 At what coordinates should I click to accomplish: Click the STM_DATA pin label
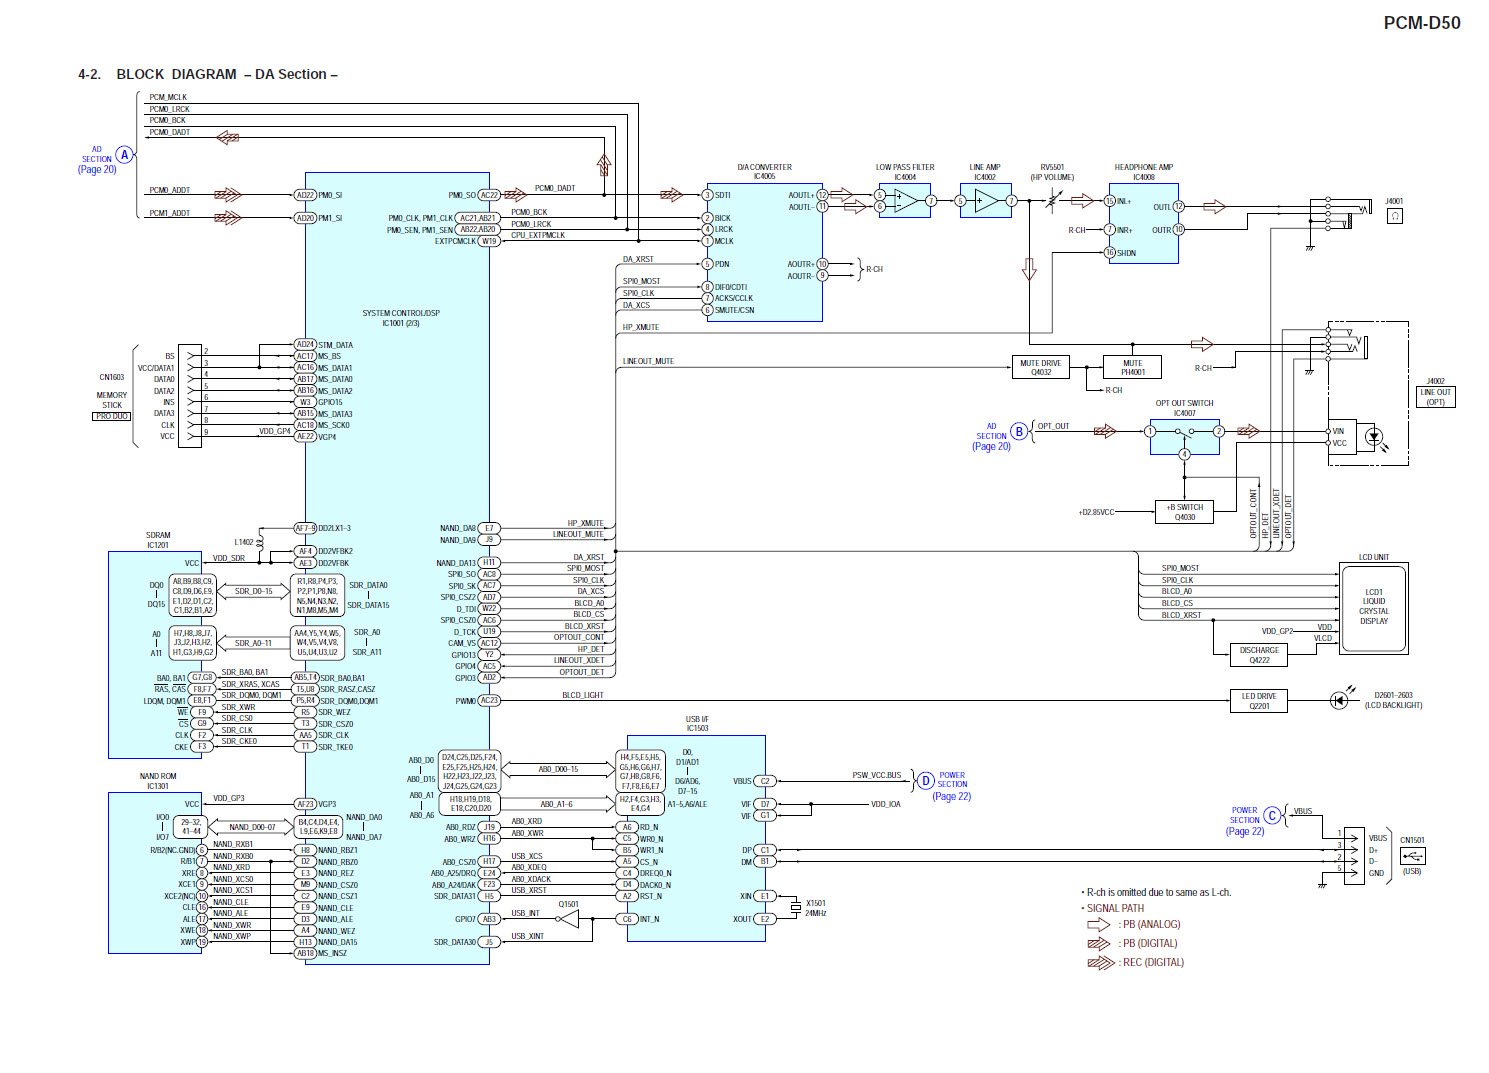pyautogui.click(x=336, y=345)
